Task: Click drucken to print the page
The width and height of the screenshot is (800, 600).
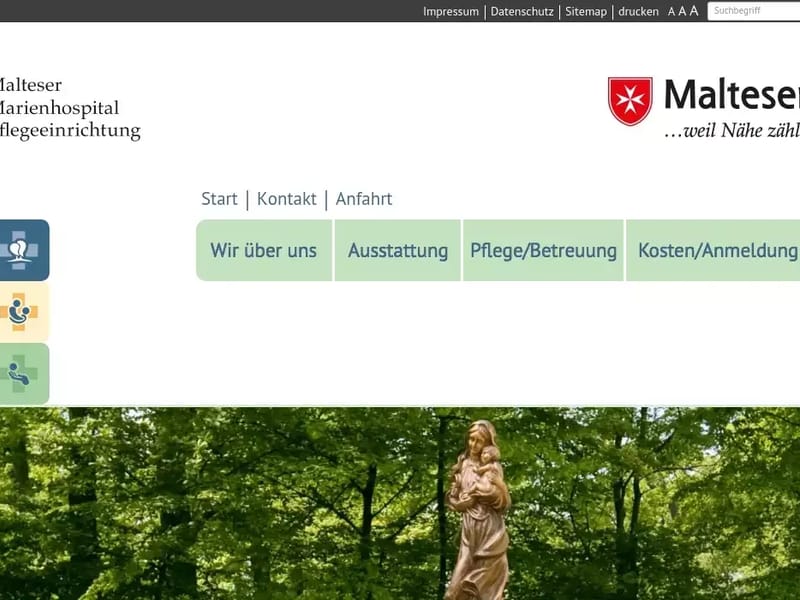Action: [638, 12]
